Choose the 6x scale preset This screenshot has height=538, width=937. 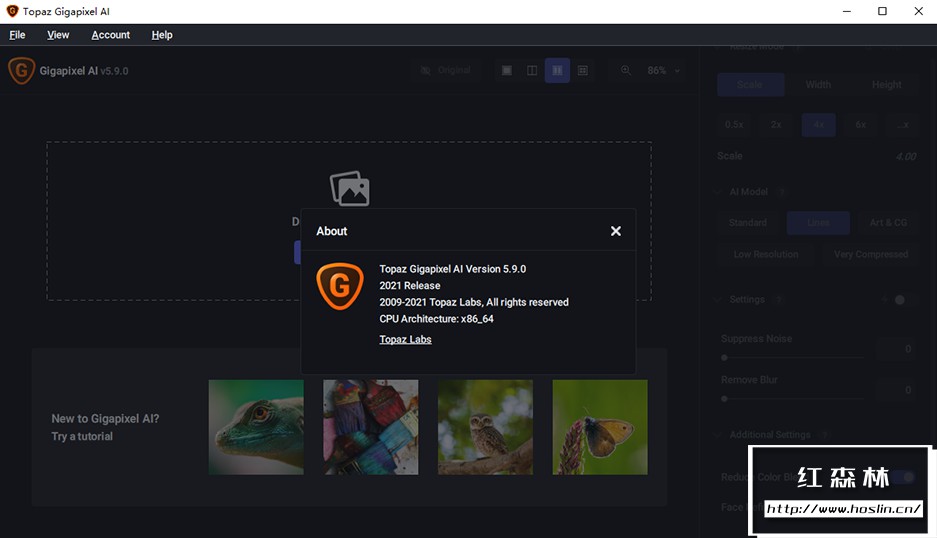point(861,125)
